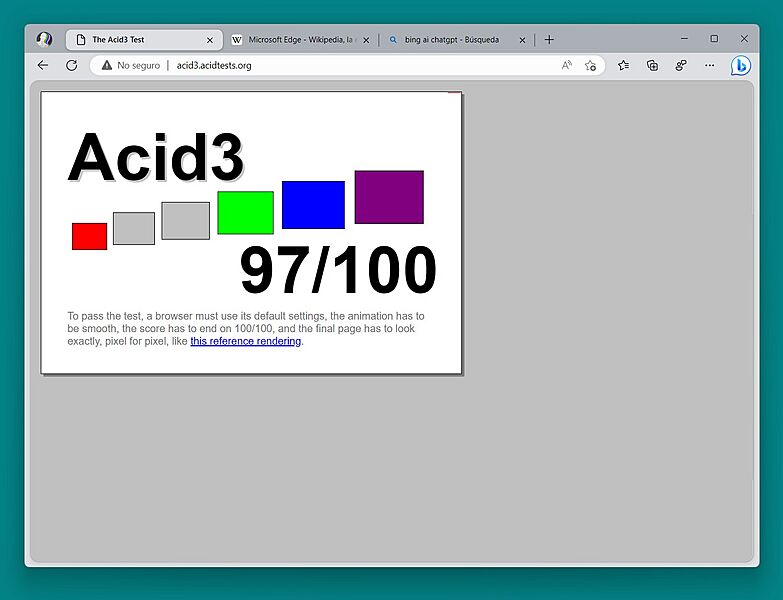Close the bing ai chatgpt tab

coord(522,40)
